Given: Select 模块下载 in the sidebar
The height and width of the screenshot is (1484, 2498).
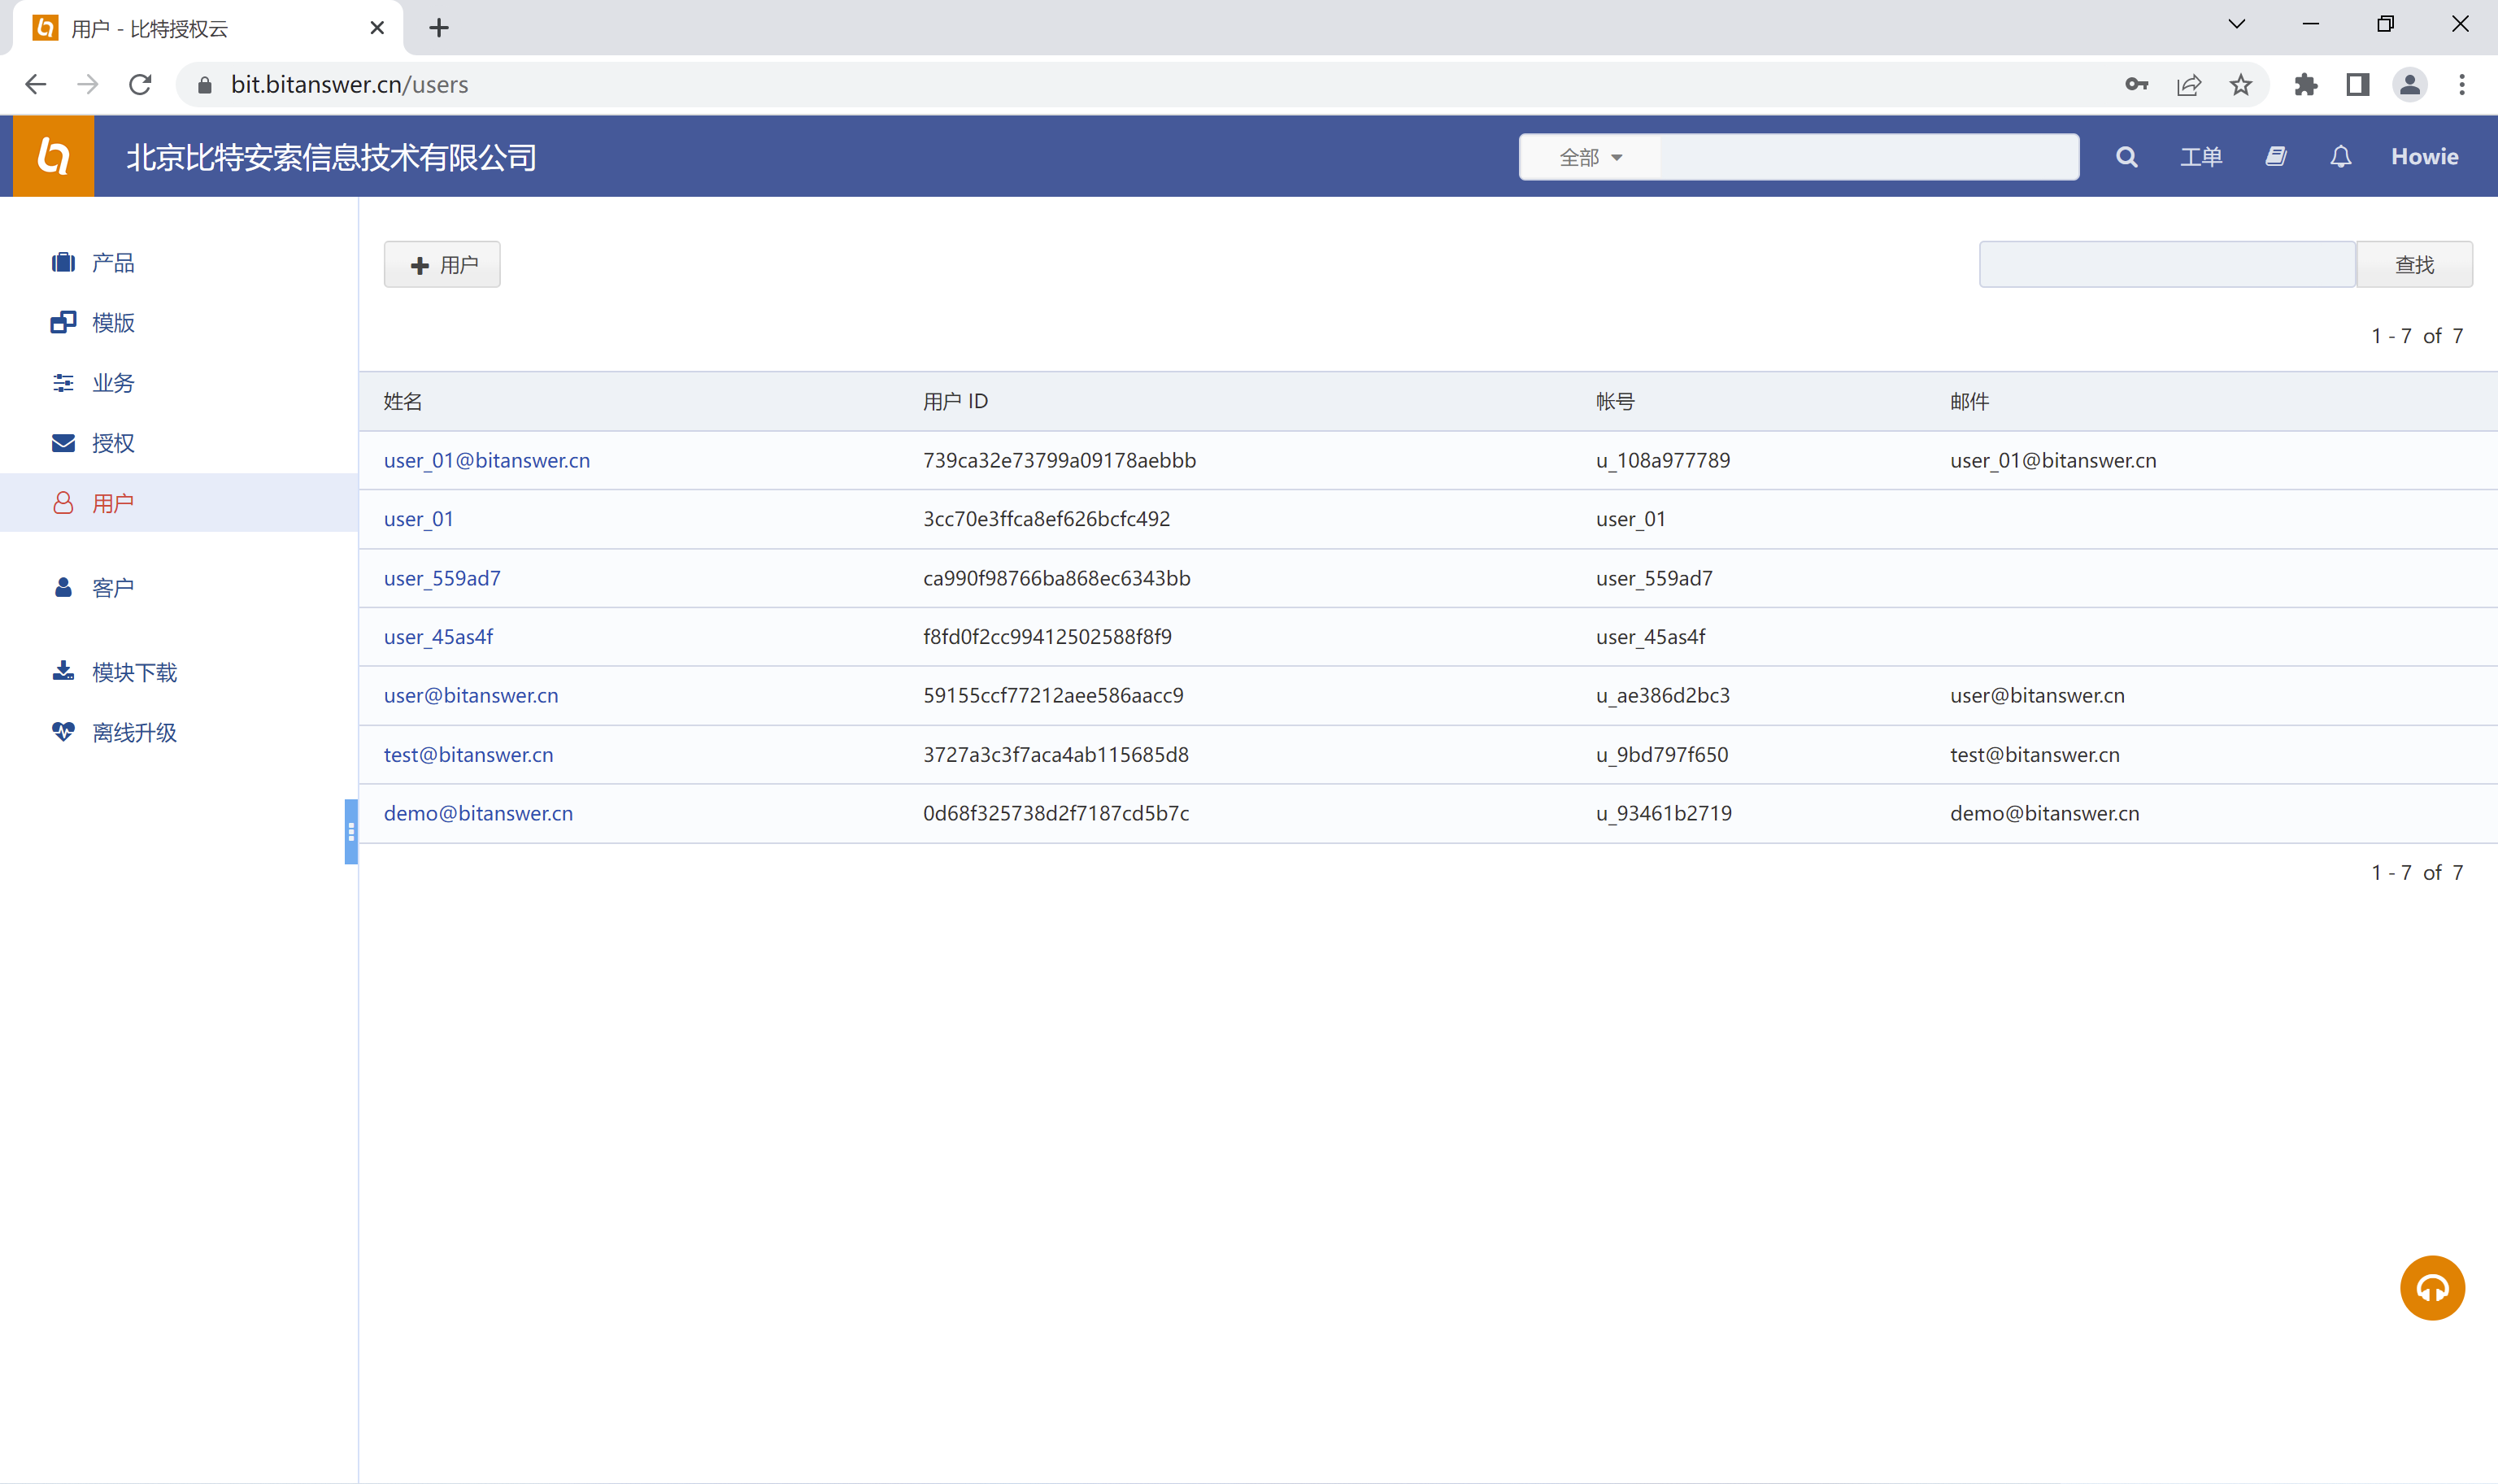Looking at the screenshot, I should click(x=134, y=672).
